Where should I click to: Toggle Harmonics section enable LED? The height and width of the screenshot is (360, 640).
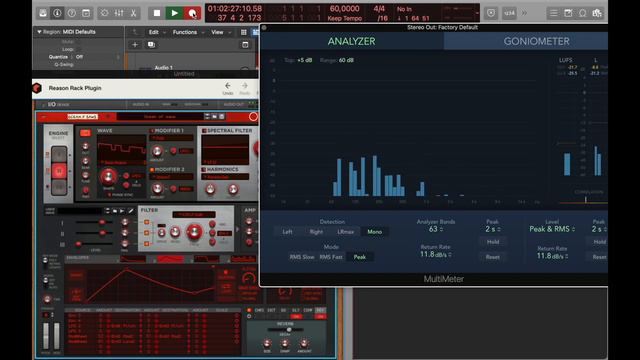pyautogui.click(x=204, y=169)
